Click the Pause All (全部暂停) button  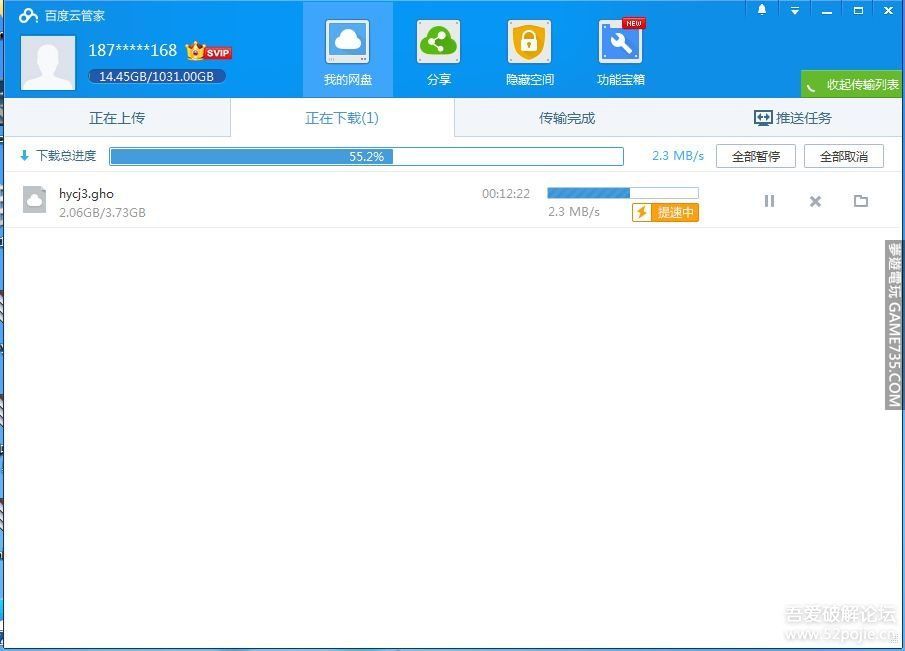(x=756, y=156)
